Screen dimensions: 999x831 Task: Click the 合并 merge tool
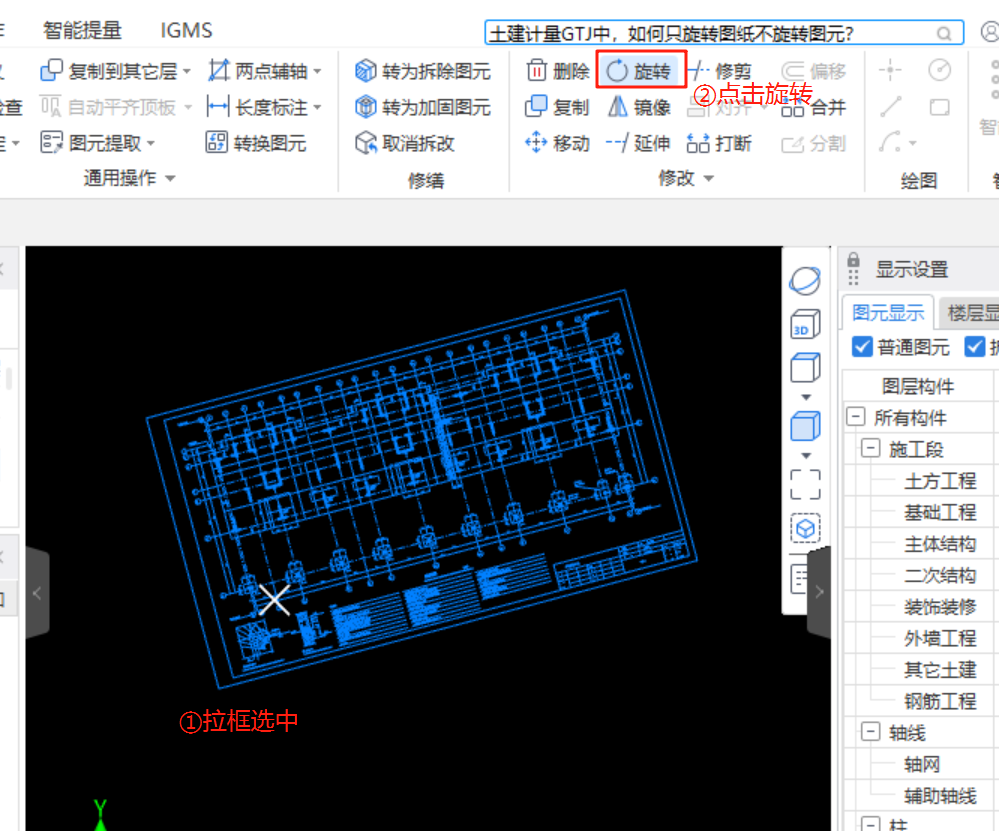tap(814, 107)
